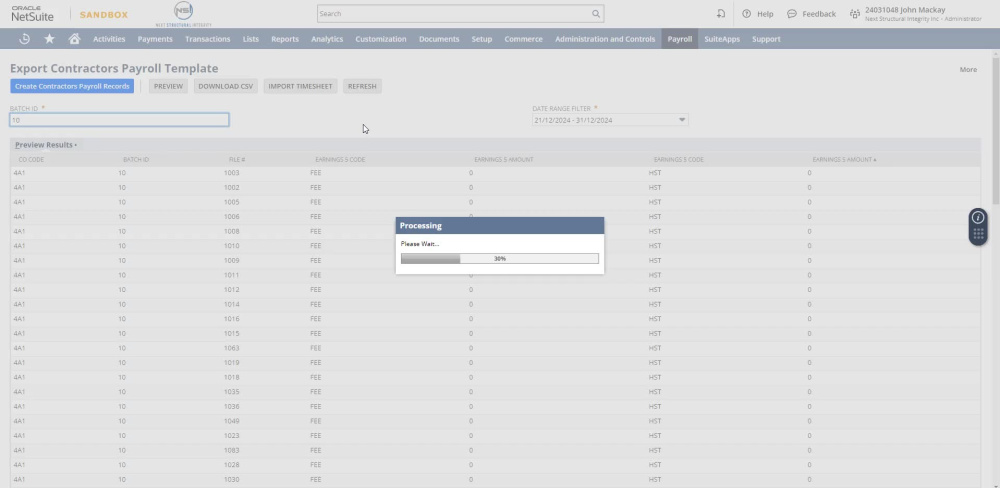Click the 30% processing progress bar
The height and width of the screenshot is (488, 1000).
[499, 258]
